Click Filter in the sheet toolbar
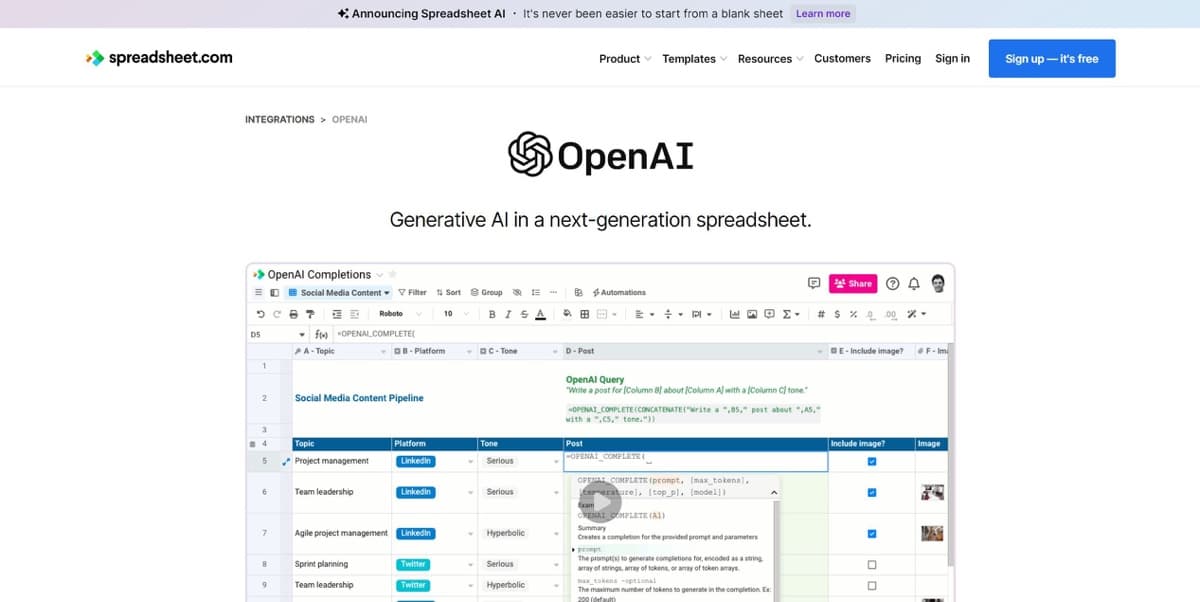This screenshot has height=602, width=1200. pos(412,292)
